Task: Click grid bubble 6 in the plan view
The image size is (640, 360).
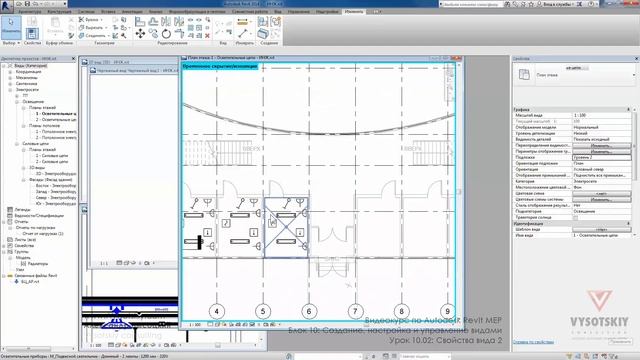Action: [x=309, y=311]
